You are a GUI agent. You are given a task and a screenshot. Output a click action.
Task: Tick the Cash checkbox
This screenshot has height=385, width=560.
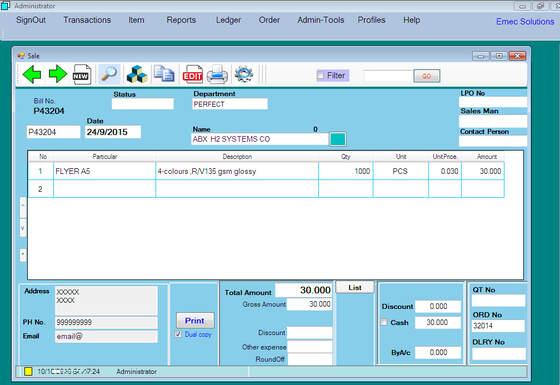point(384,322)
